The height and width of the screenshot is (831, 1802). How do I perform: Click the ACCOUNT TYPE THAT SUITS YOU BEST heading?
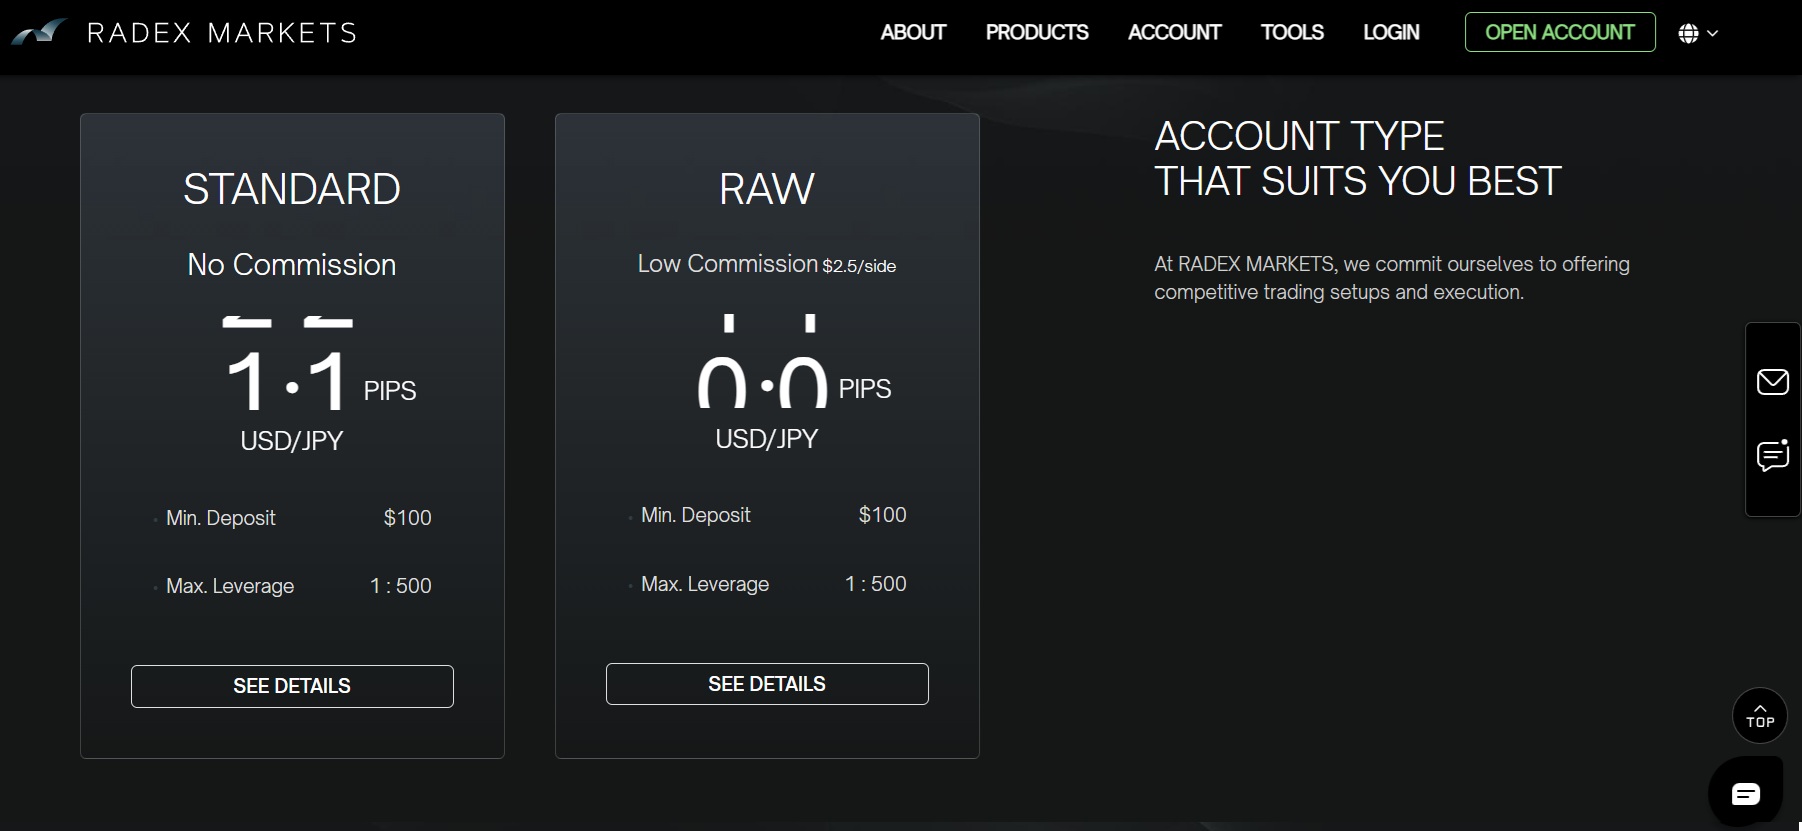[x=1358, y=159]
